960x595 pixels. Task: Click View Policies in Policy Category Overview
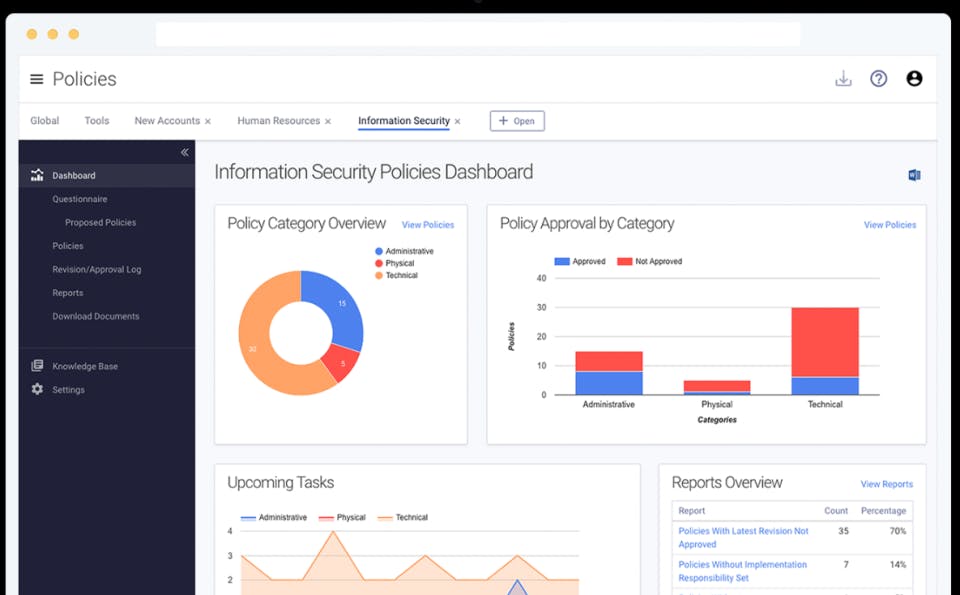pos(428,225)
